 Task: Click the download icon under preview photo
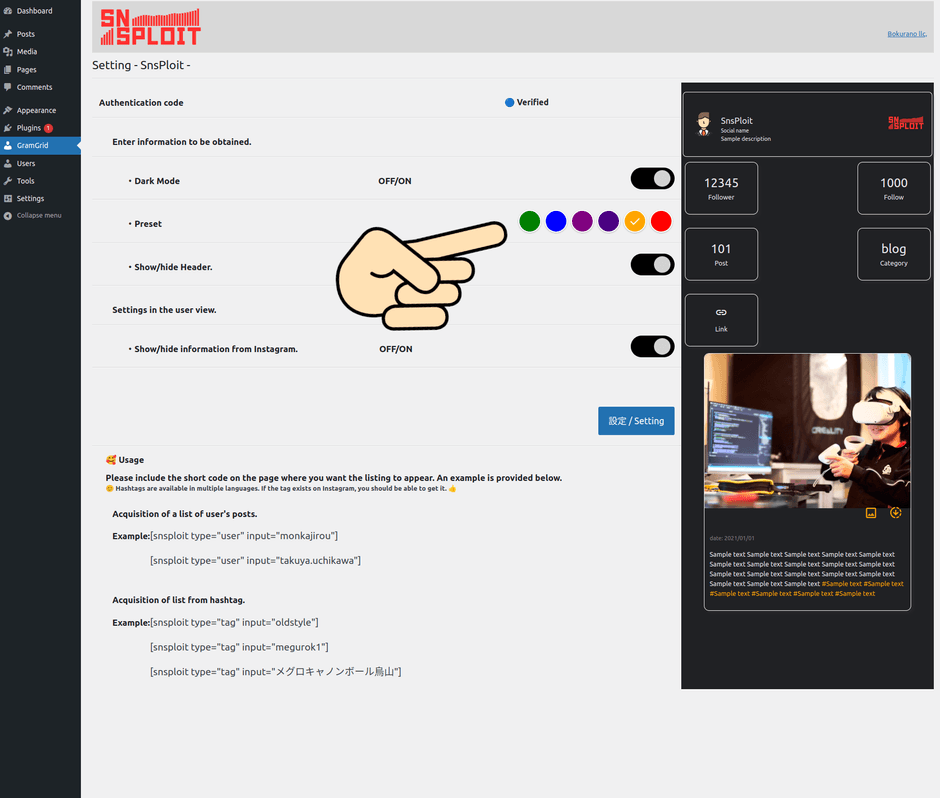pyautogui.click(x=895, y=513)
